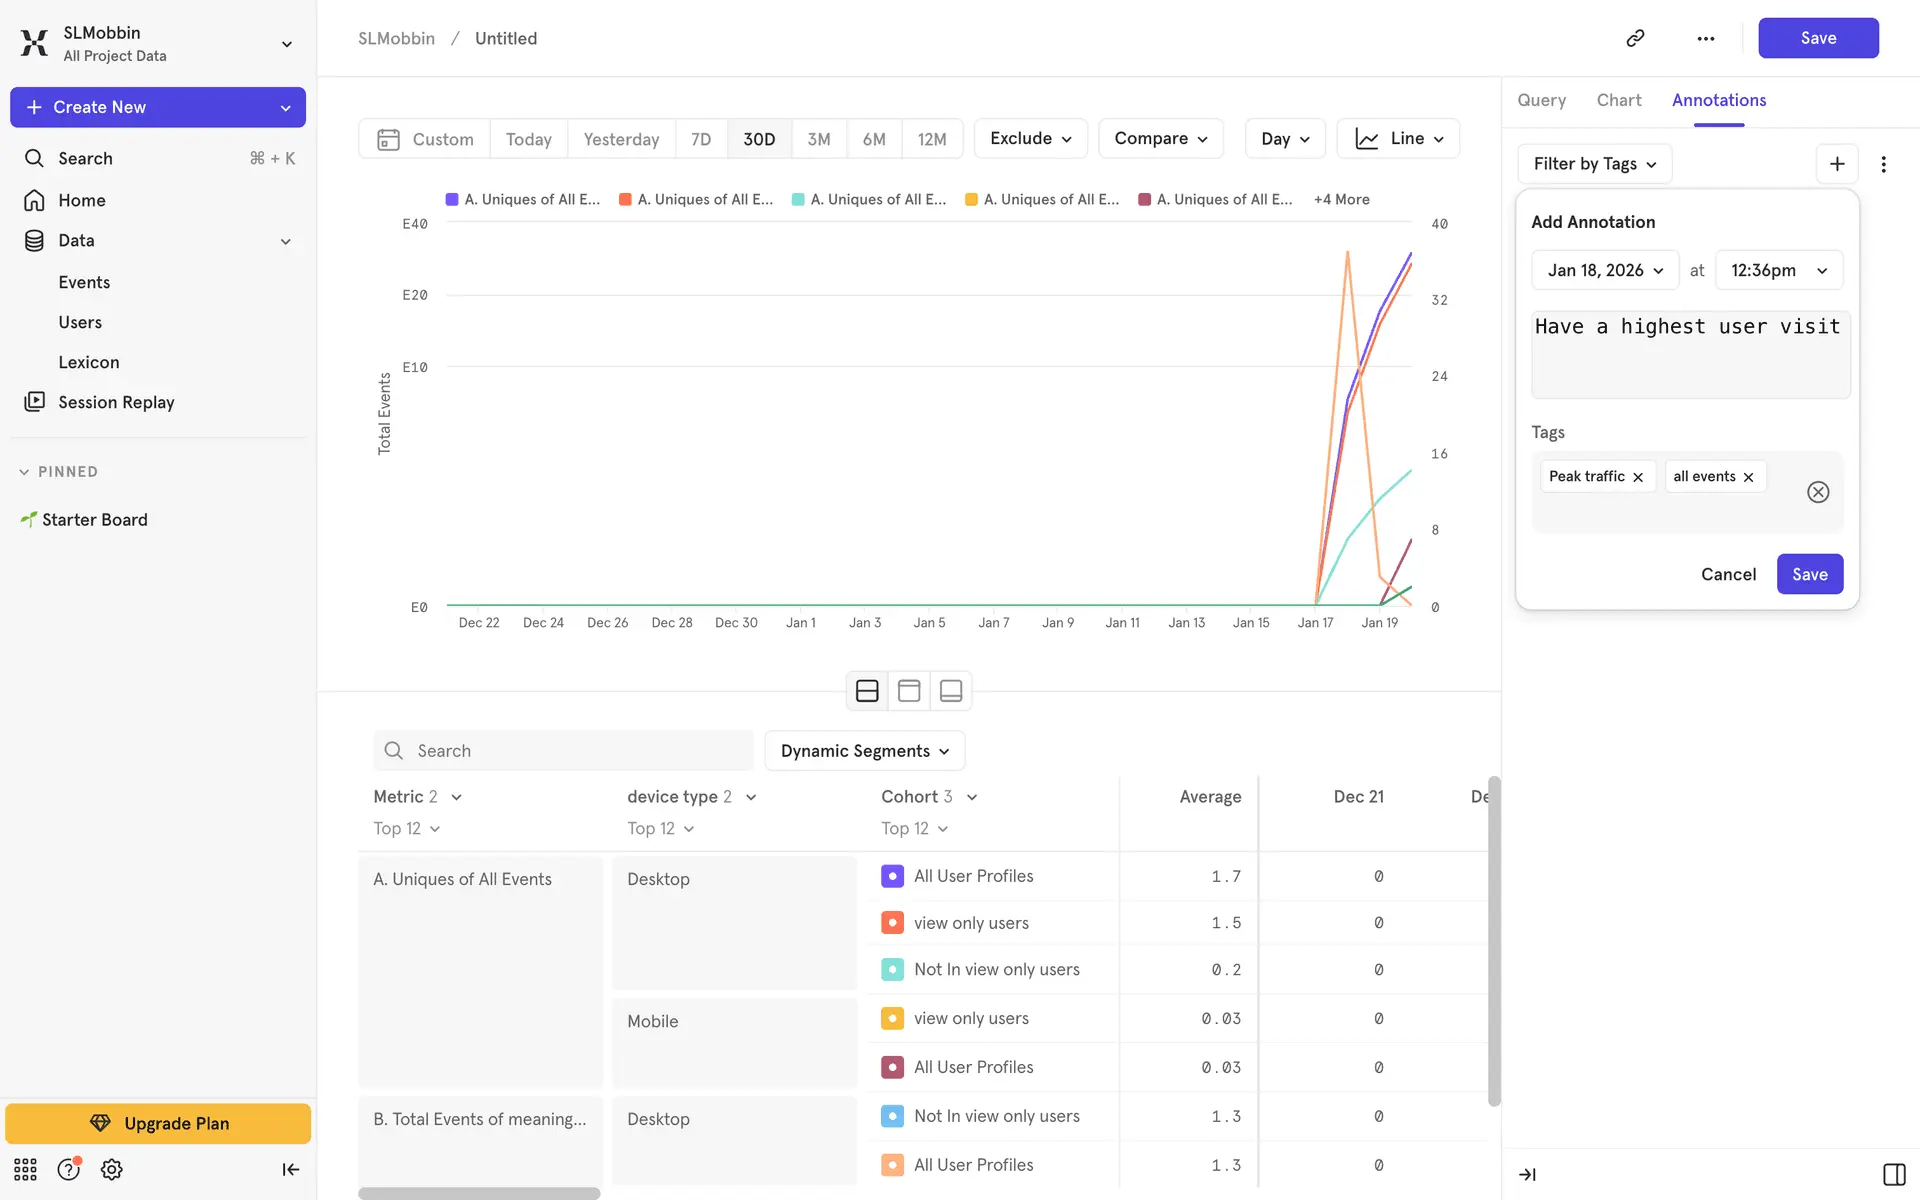Open the Session Replay icon in sidebar
This screenshot has width=1920, height=1200.
[x=35, y=402]
